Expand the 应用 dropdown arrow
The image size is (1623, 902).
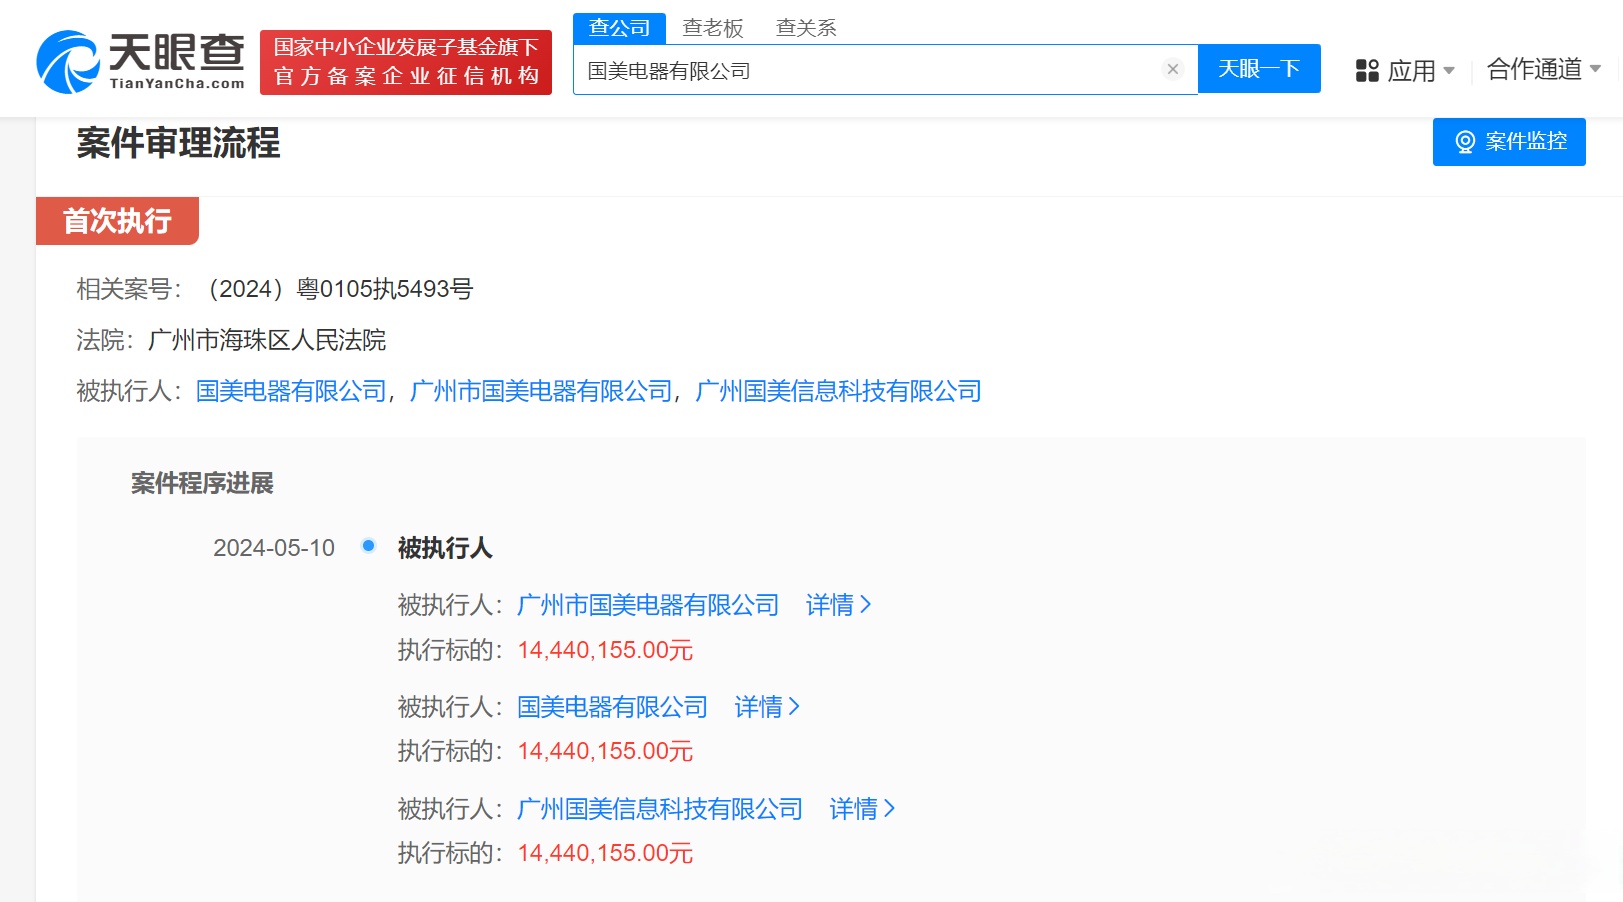tap(1449, 70)
